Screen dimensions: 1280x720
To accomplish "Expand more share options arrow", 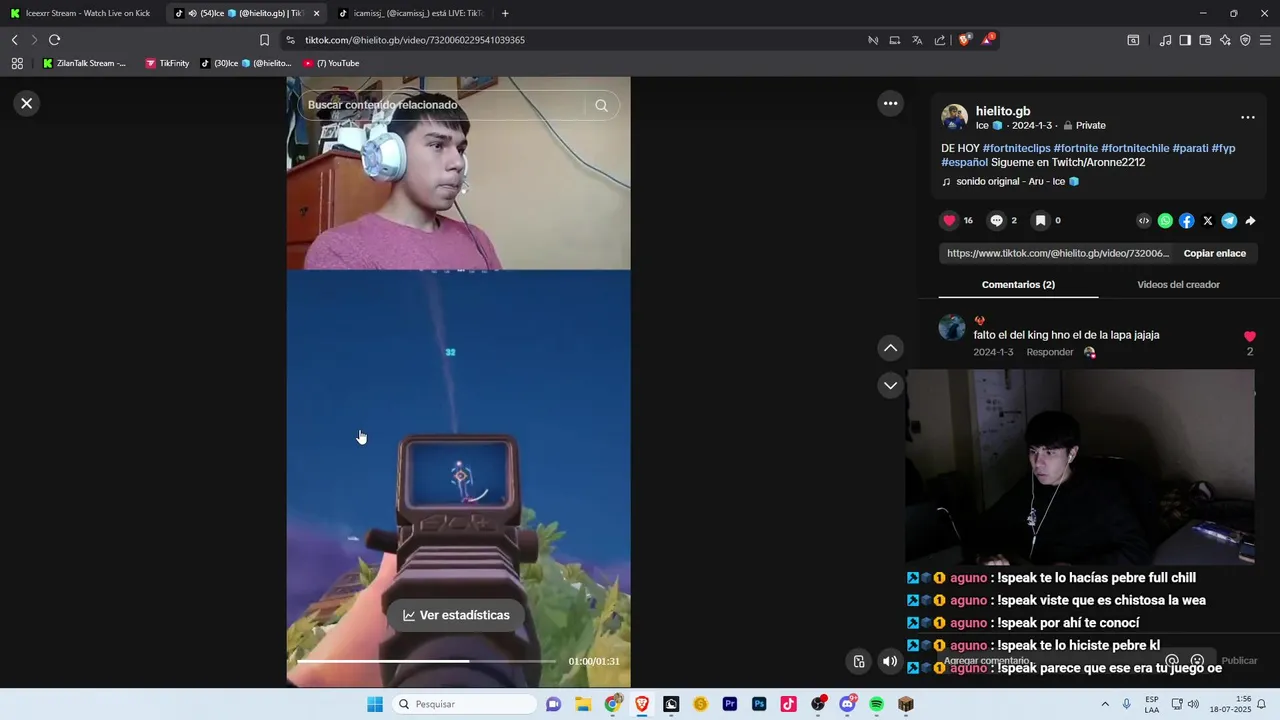I will pyautogui.click(x=1250, y=221).
